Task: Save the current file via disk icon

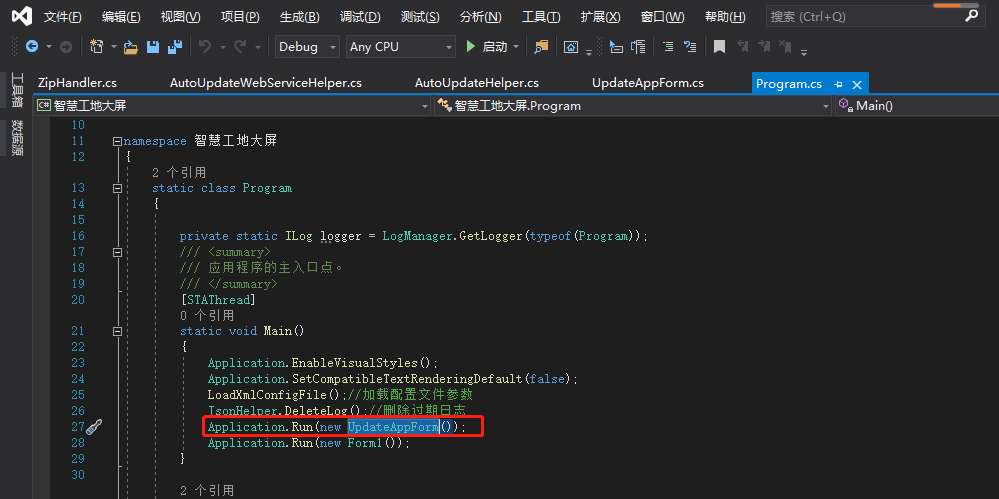Action: [x=153, y=47]
